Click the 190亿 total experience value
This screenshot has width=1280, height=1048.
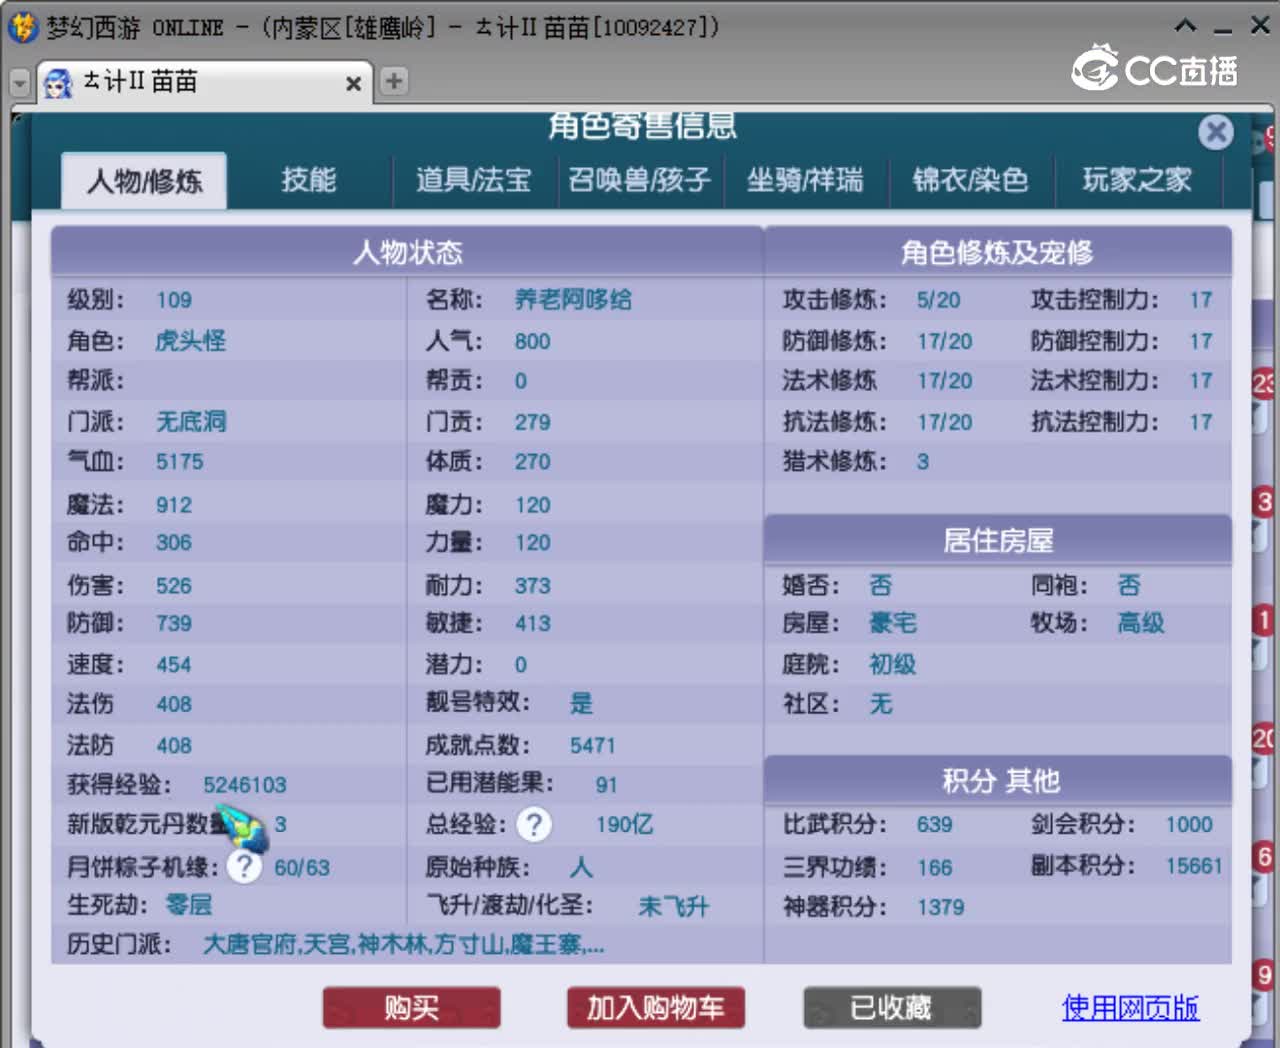[x=625, y=824]
